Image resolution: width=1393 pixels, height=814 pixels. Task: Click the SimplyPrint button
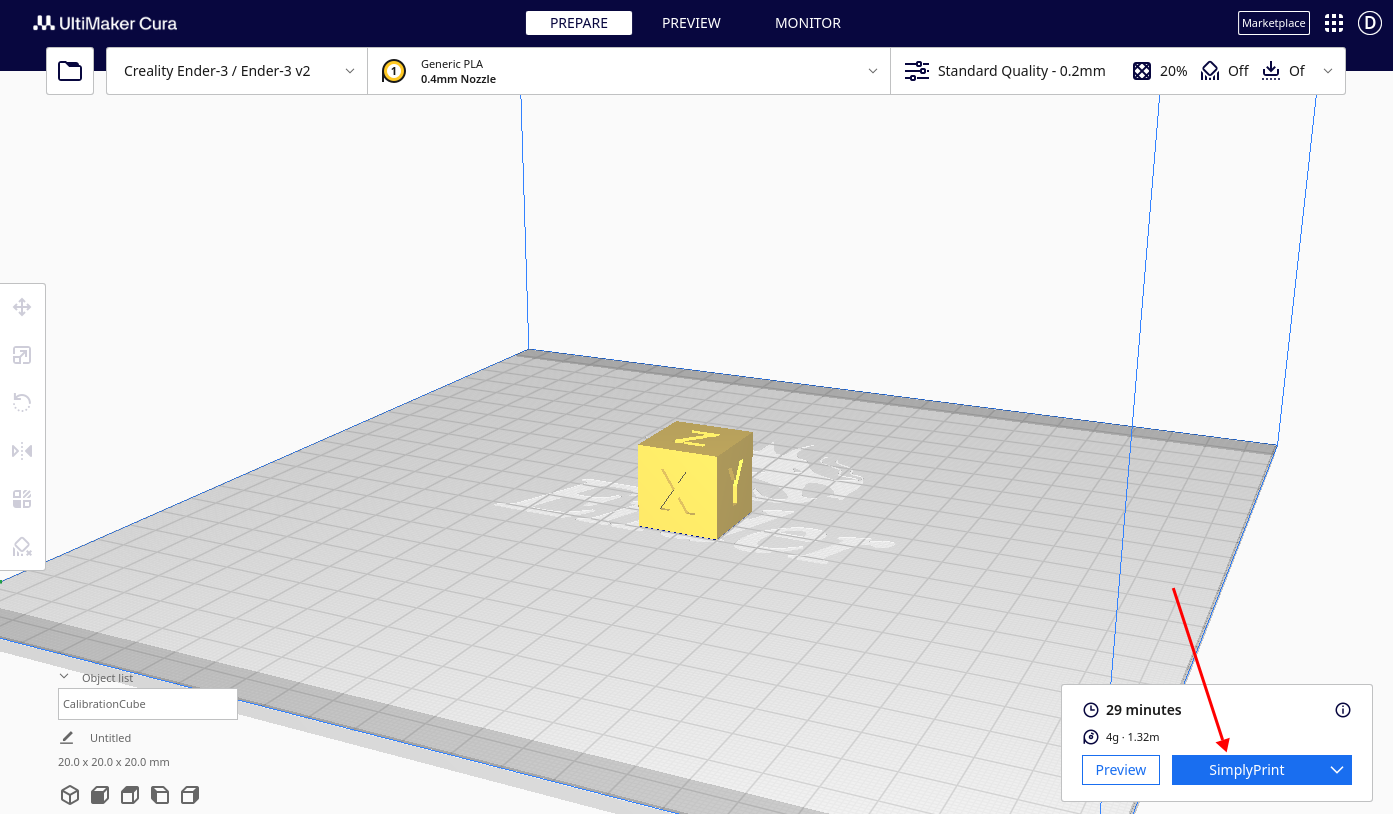coord(1247,770)
